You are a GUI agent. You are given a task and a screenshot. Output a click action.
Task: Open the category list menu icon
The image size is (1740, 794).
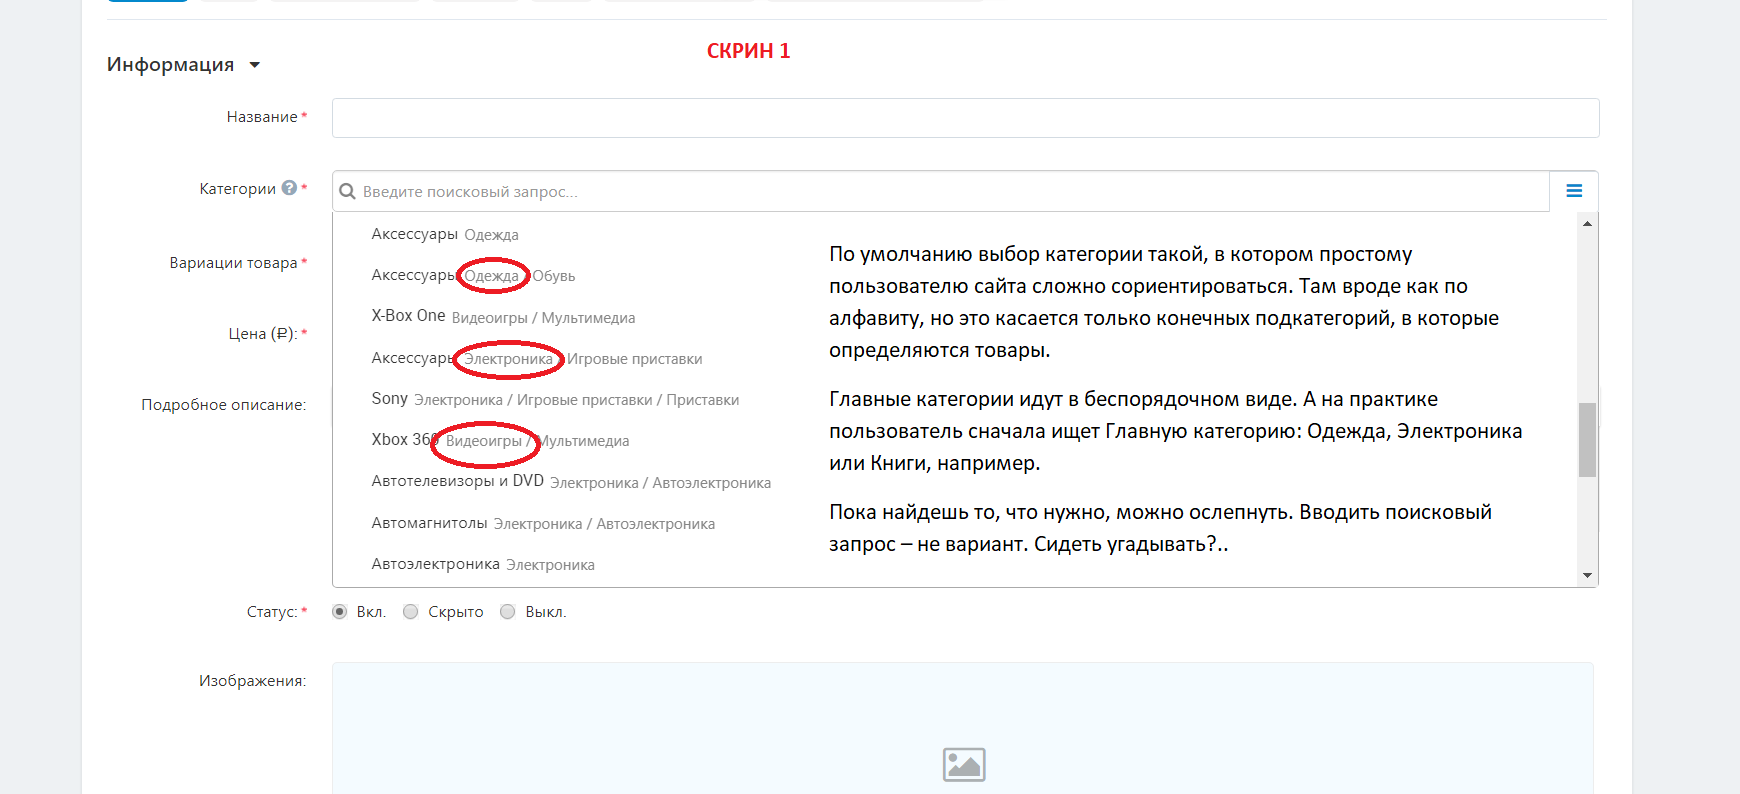tap(1574, 191)
